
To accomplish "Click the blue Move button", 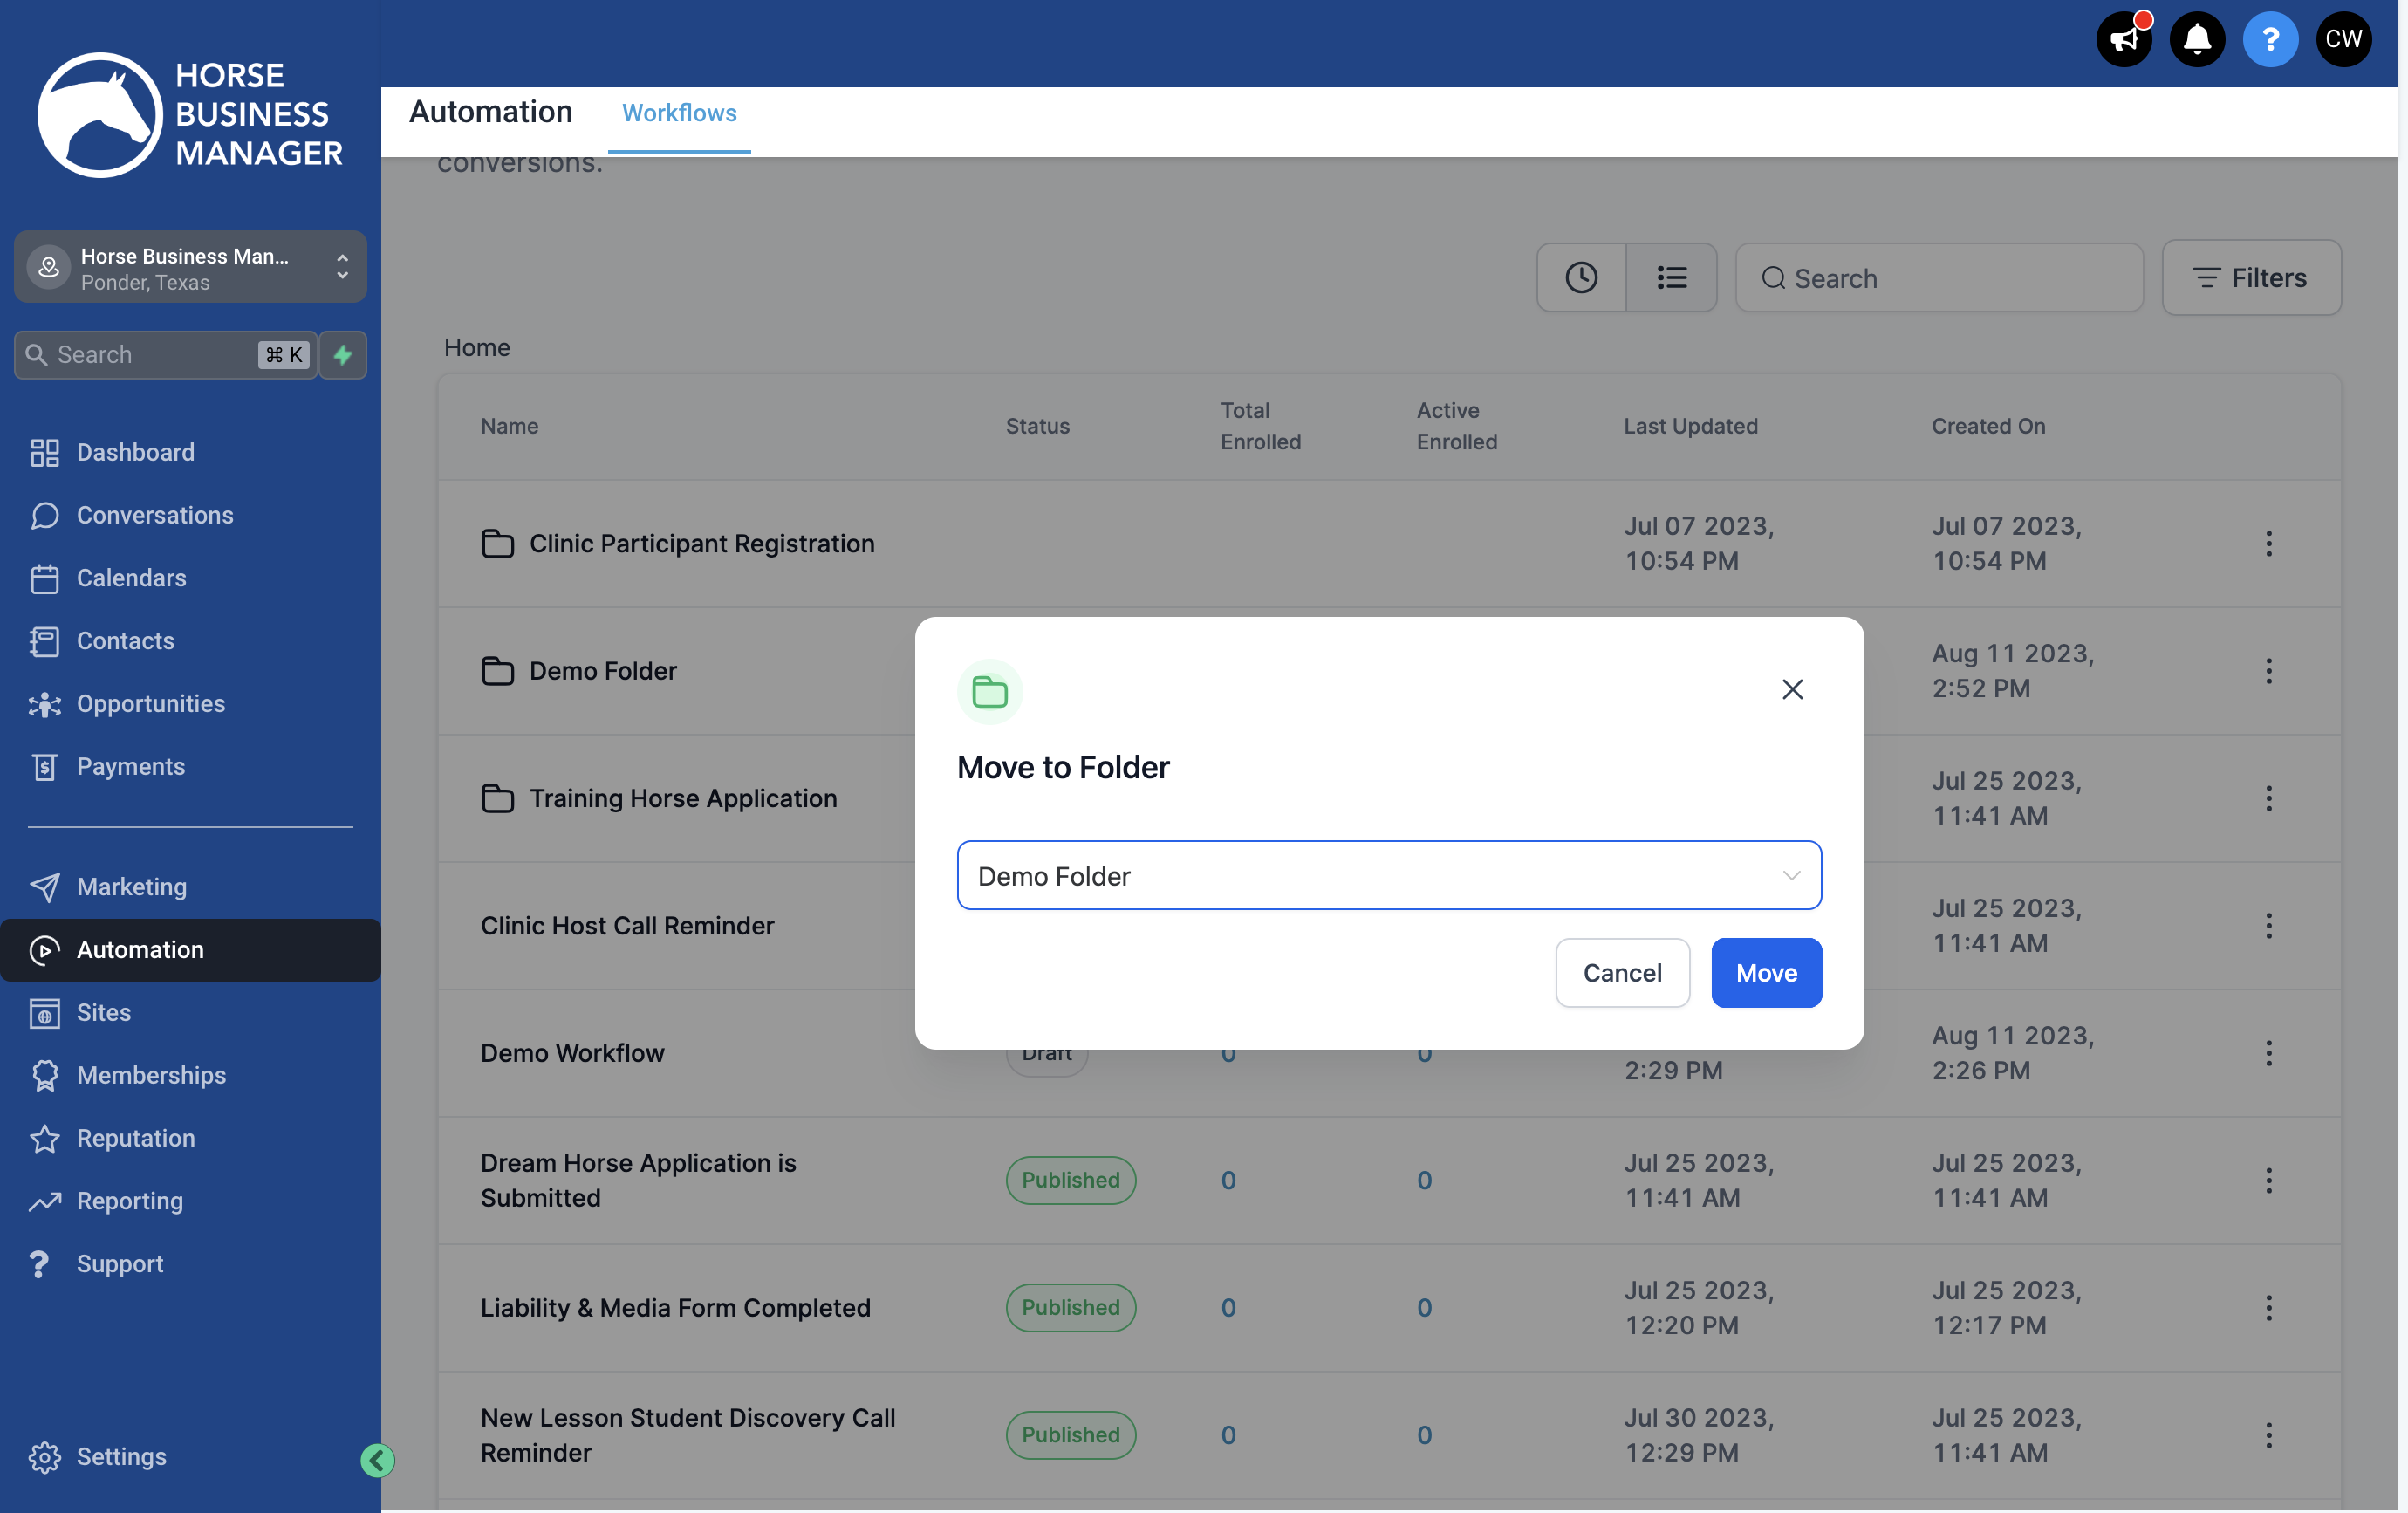I will coord(1766,973).
